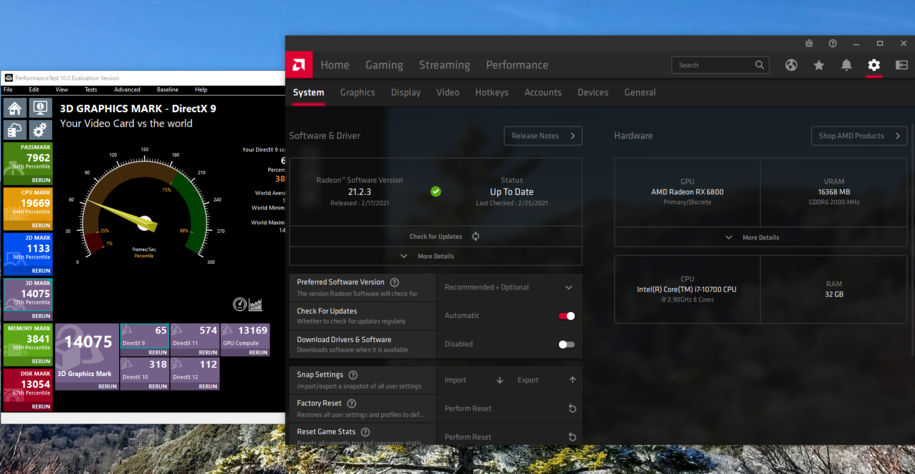This screenshot has width=915, height=474.
Task: Open the Edit menu in PerformanceTest
Action: point(34,90)
